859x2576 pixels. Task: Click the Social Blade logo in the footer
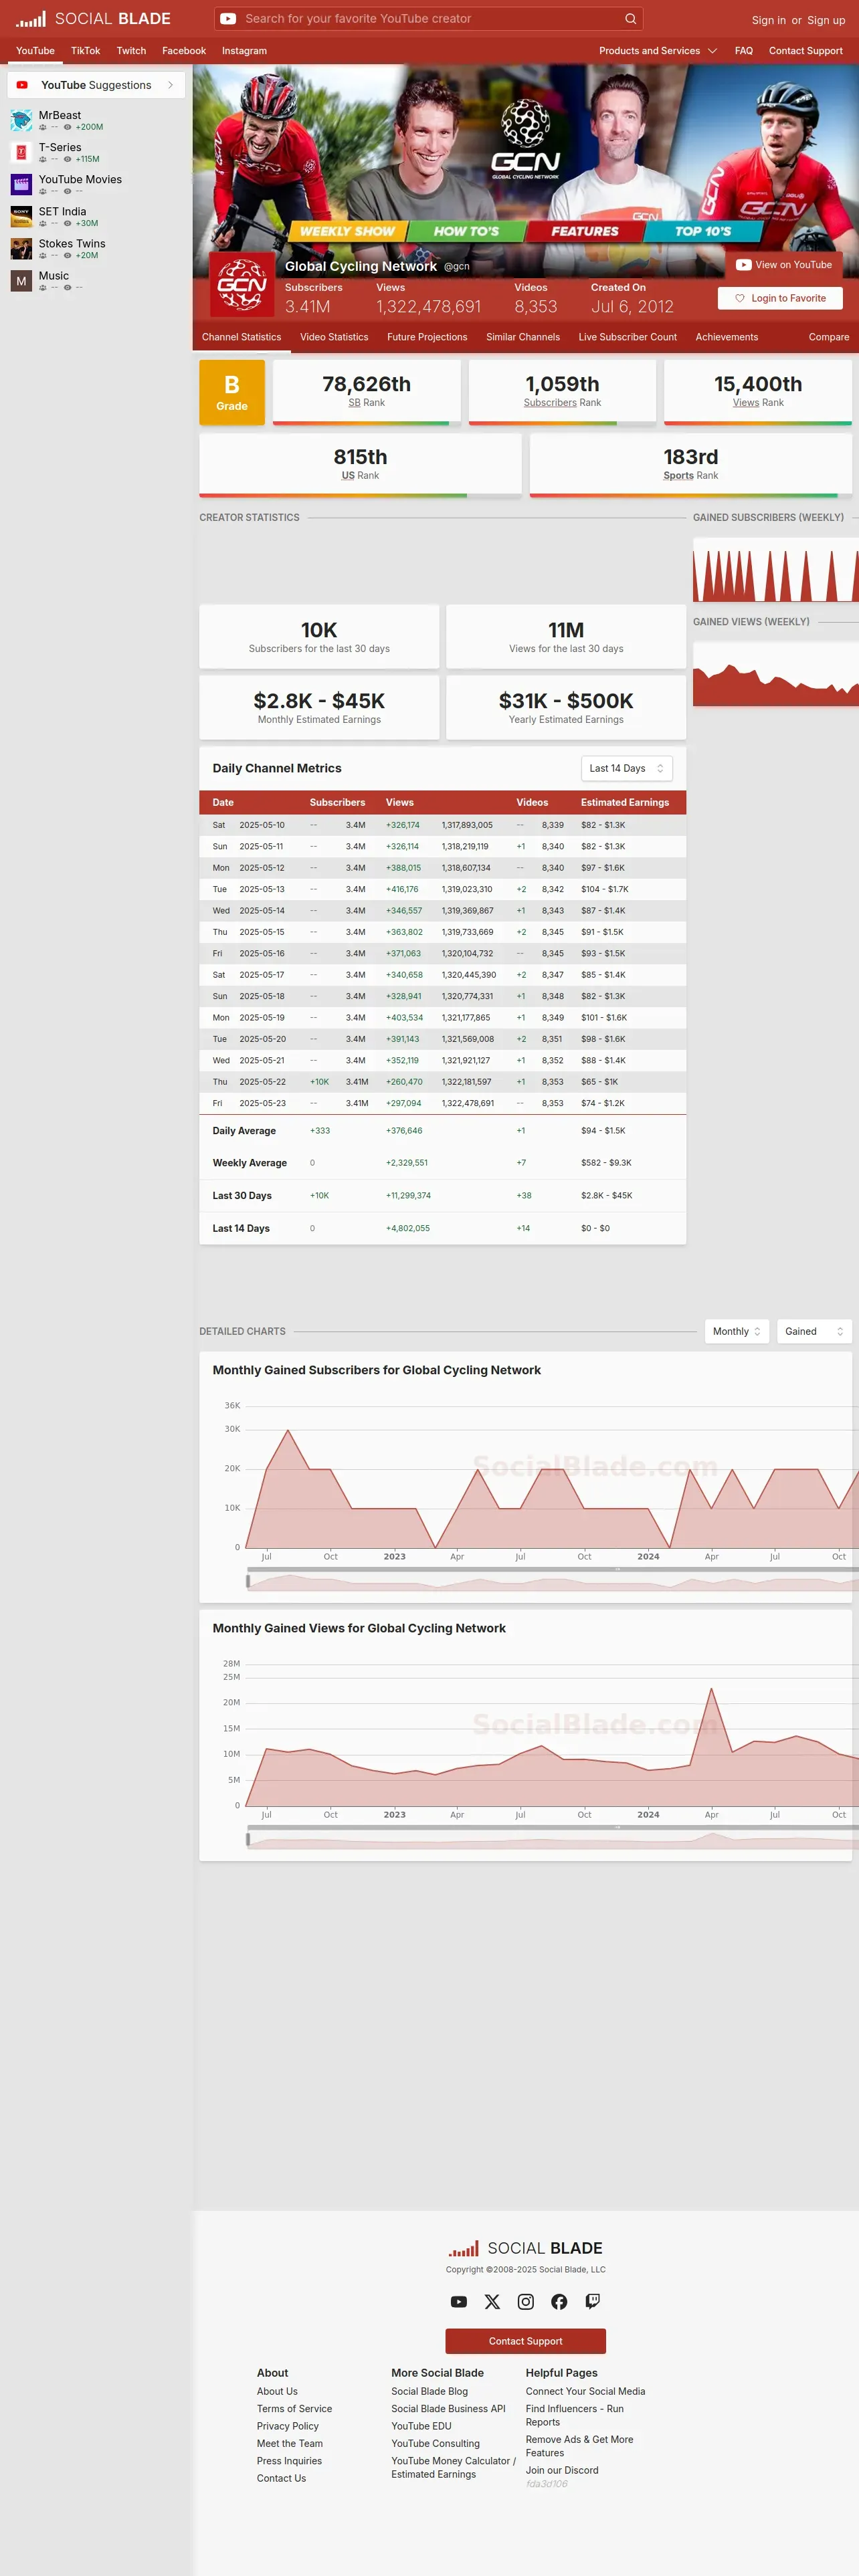526,2248
